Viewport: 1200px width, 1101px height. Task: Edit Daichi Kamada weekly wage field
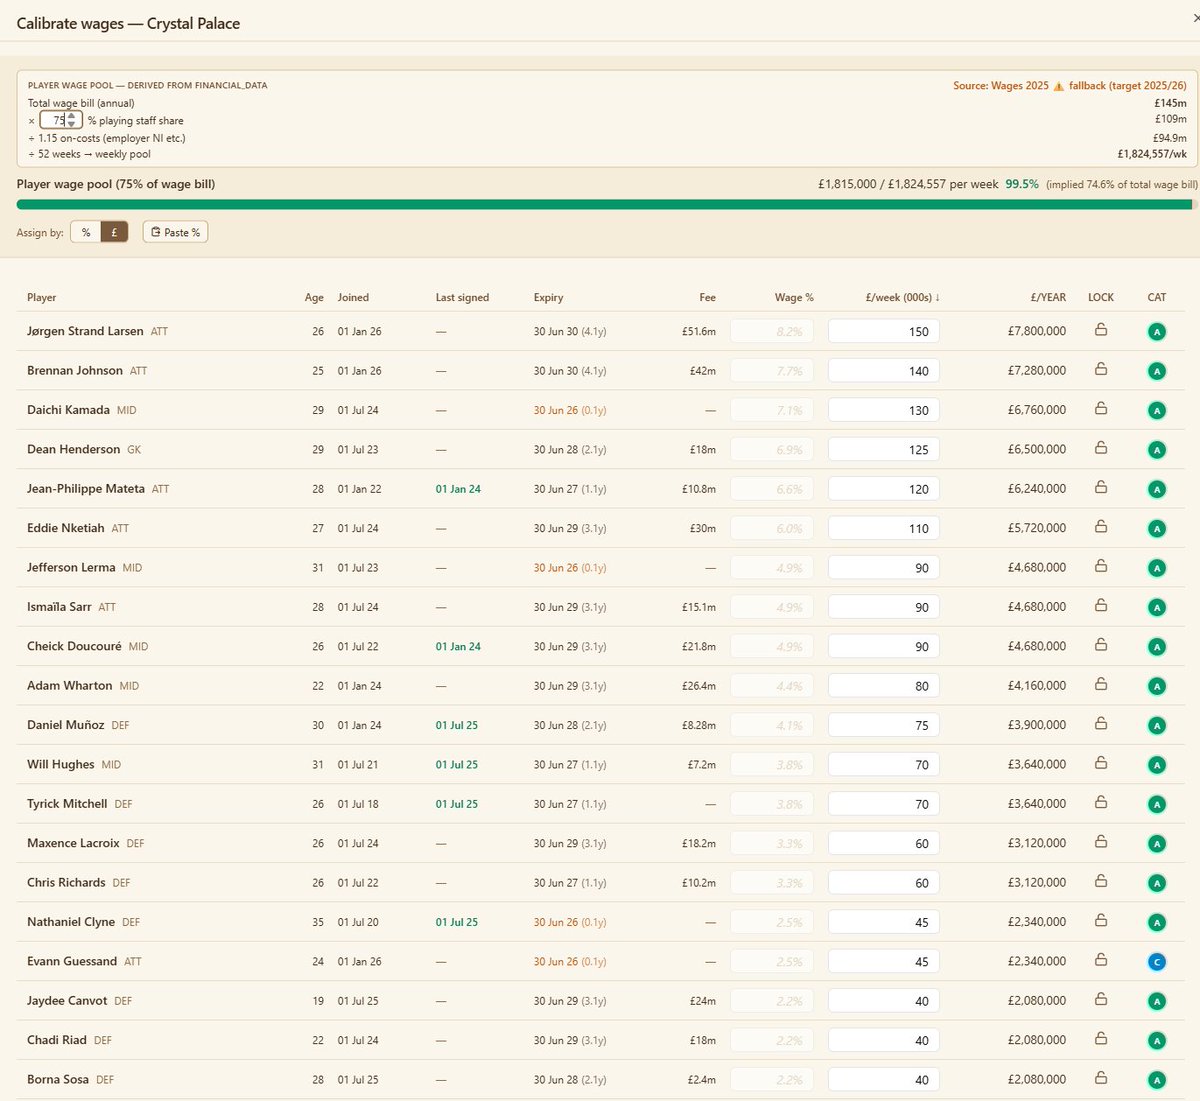pyautogui.click(x=883, y=410)
